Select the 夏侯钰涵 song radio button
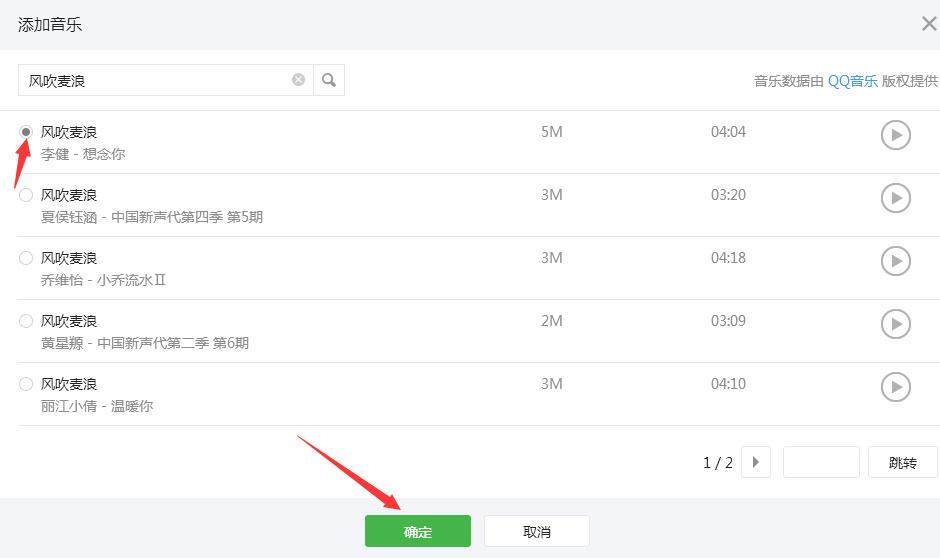Image resolution: width=940 pixels, height=558 pixels. (26, 195)
